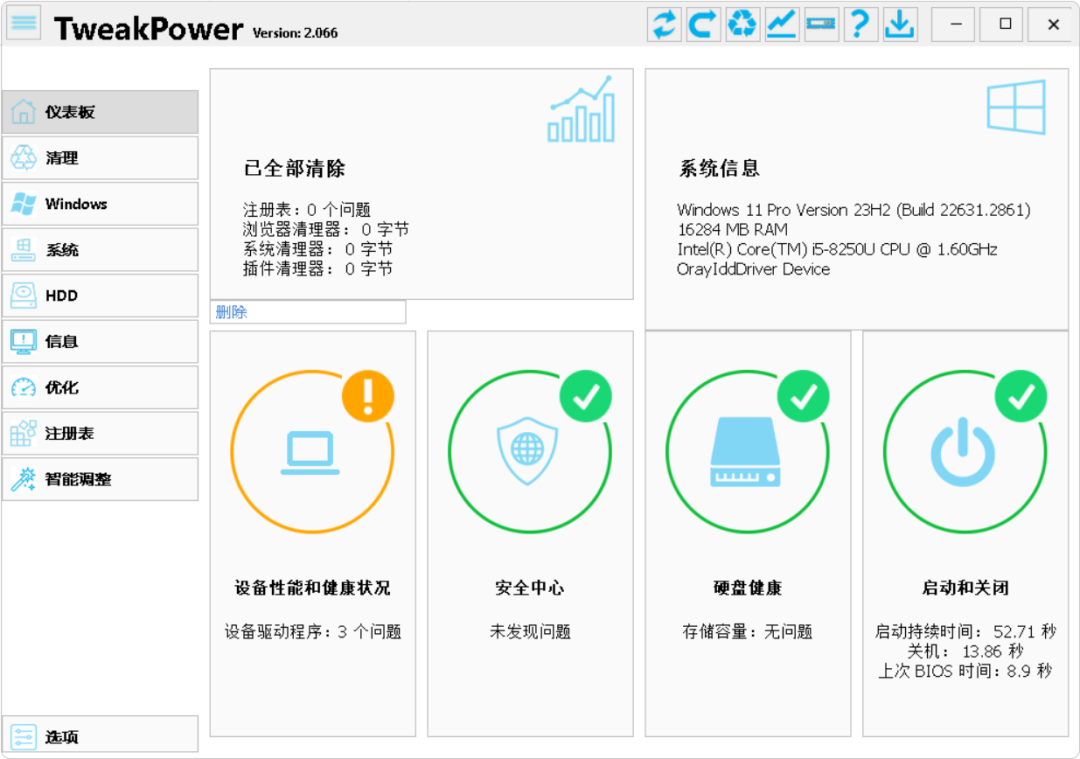Viewport: 1080px width, 759px height.
Task: Click the 未发现问题 text
Action: [530, 632]
